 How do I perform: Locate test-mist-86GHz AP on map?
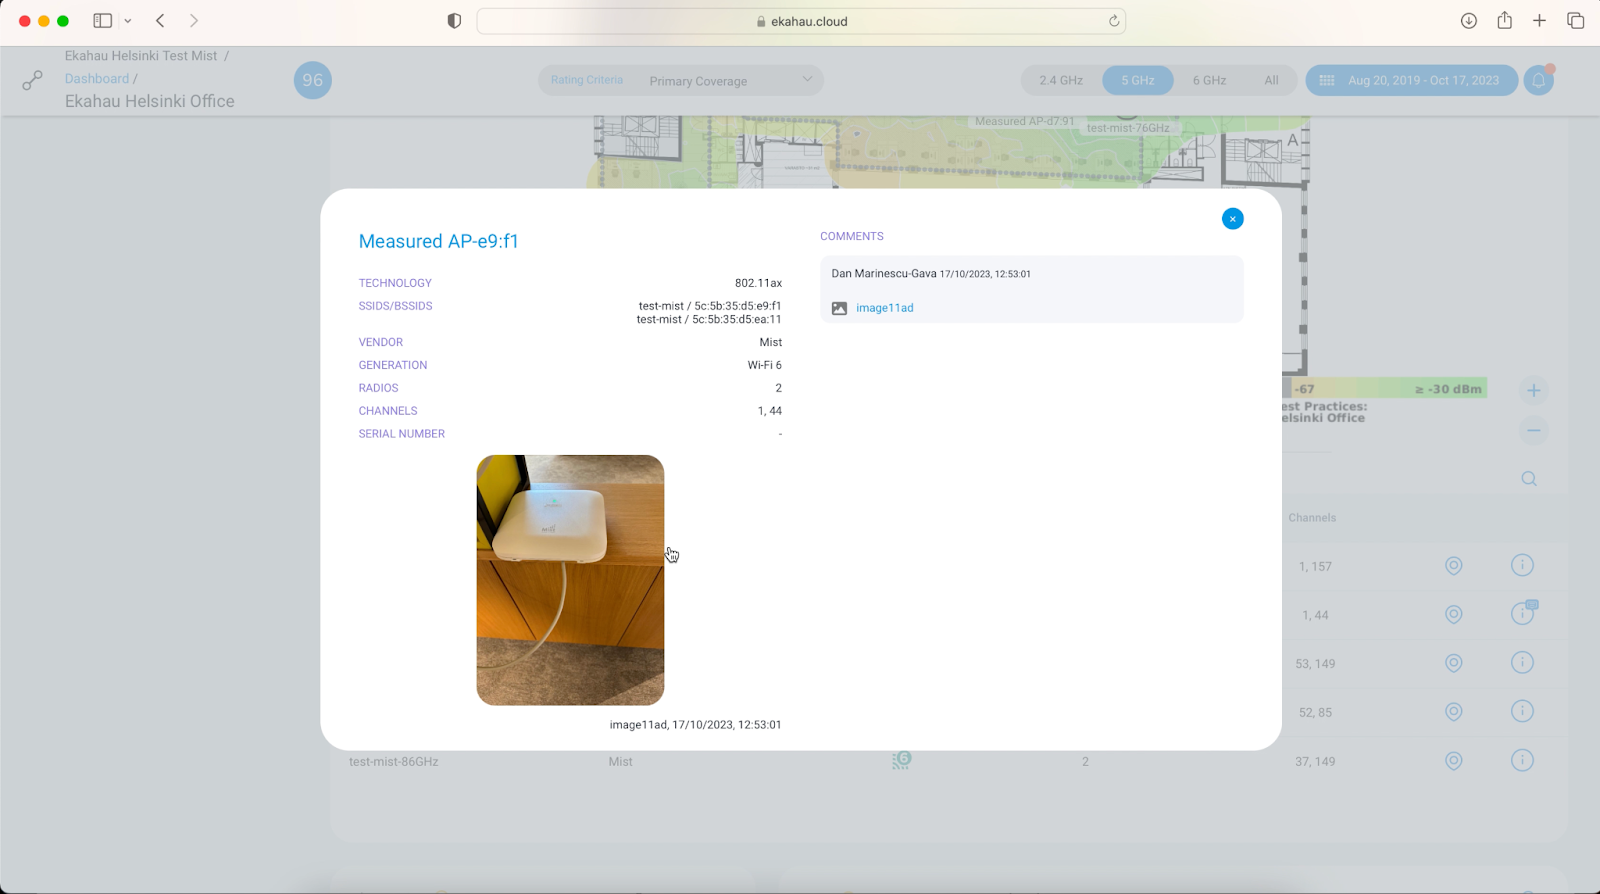1453,761
